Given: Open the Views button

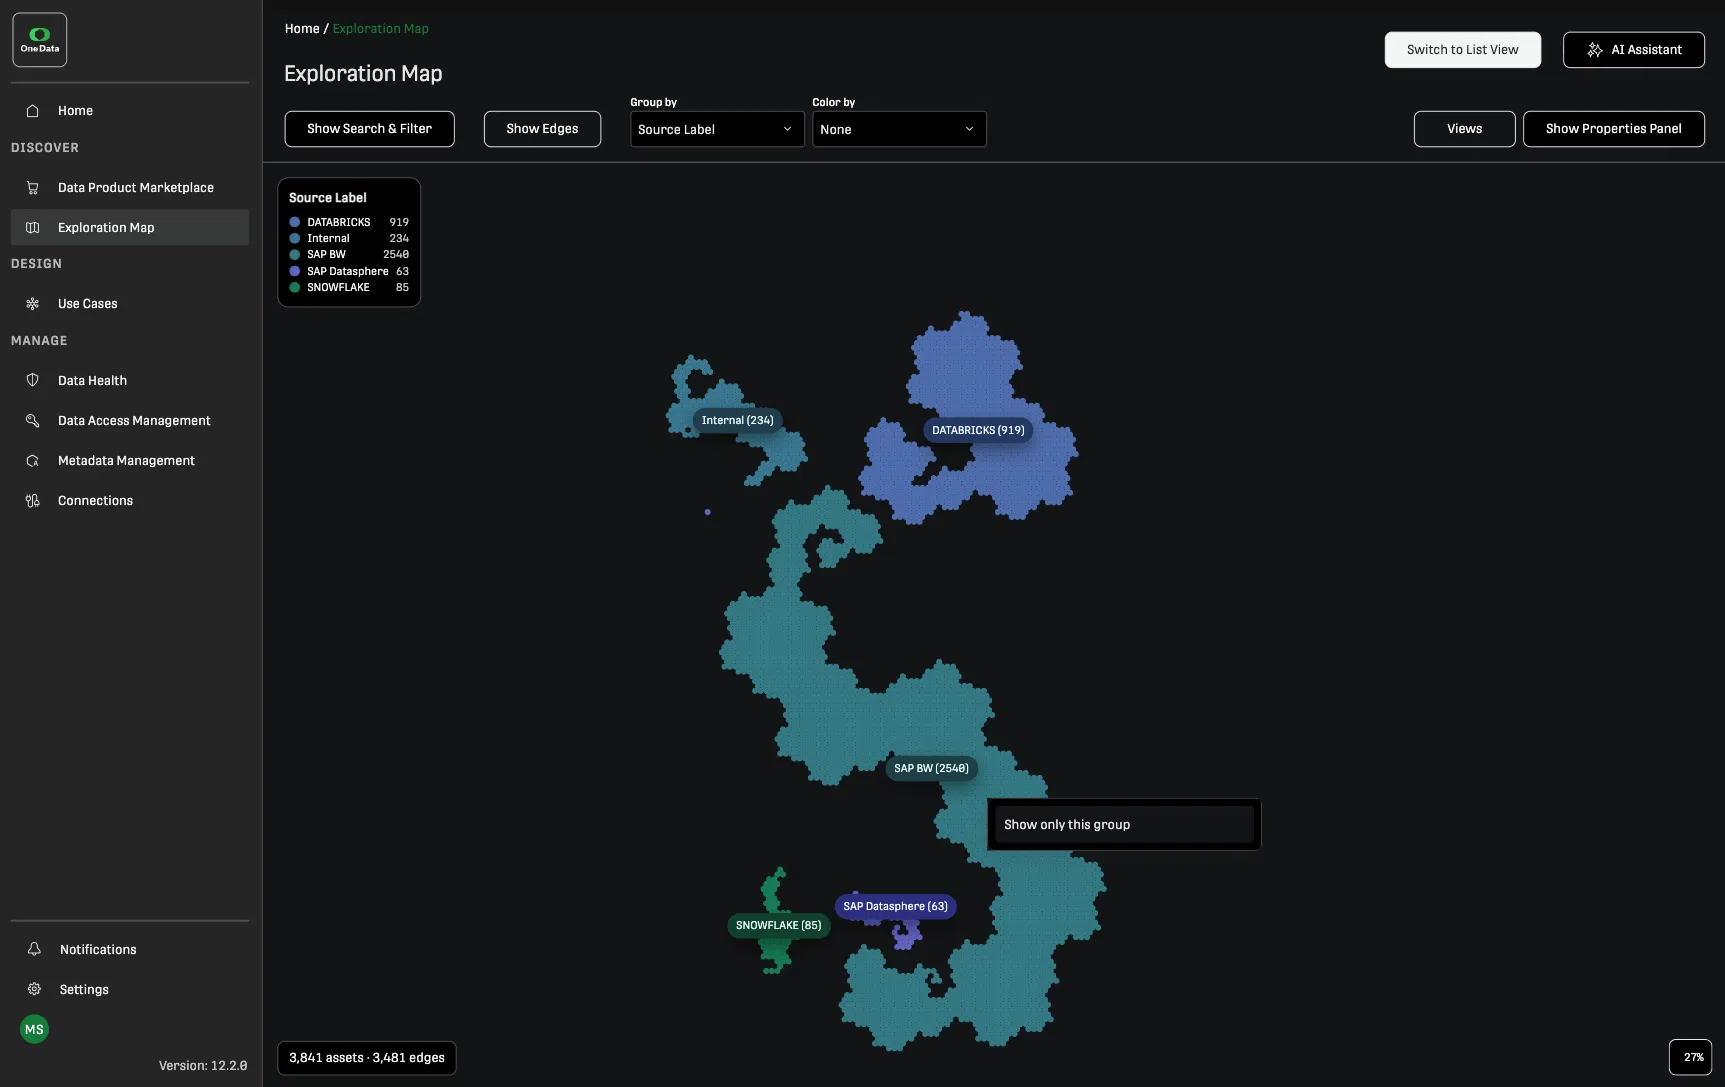Looking at the screenshot, I should [x=1464, y=129].
